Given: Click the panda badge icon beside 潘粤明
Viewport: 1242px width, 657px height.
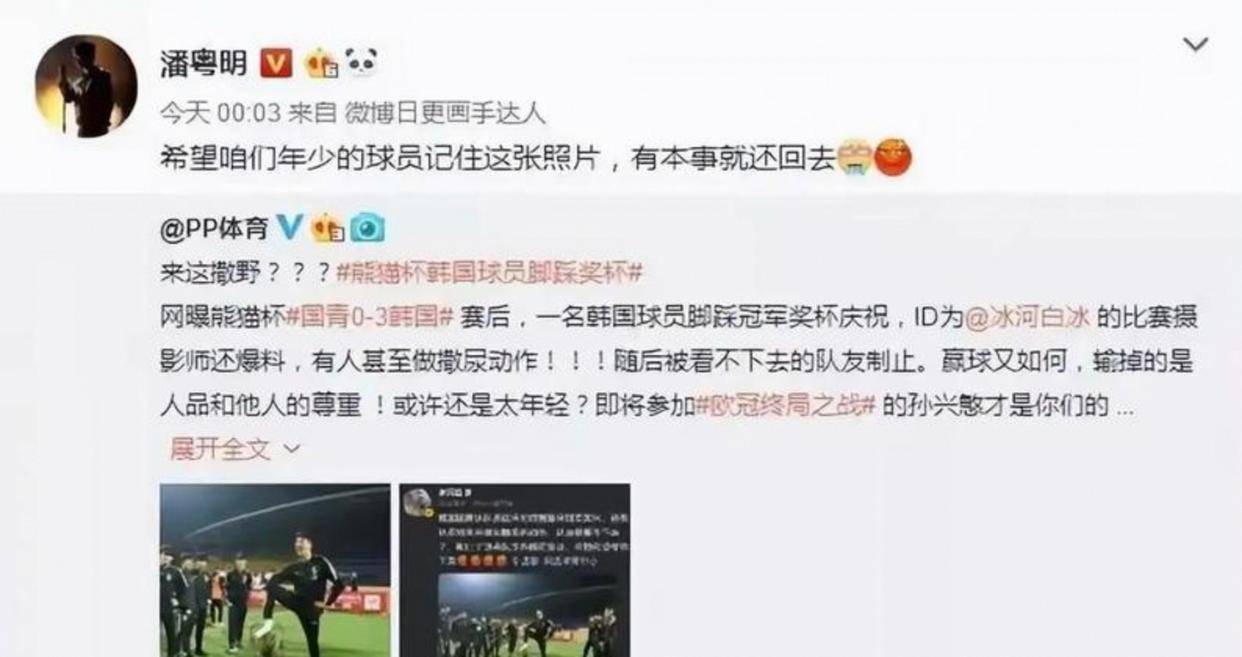Looking at the screenshot, I should (361, 63).
